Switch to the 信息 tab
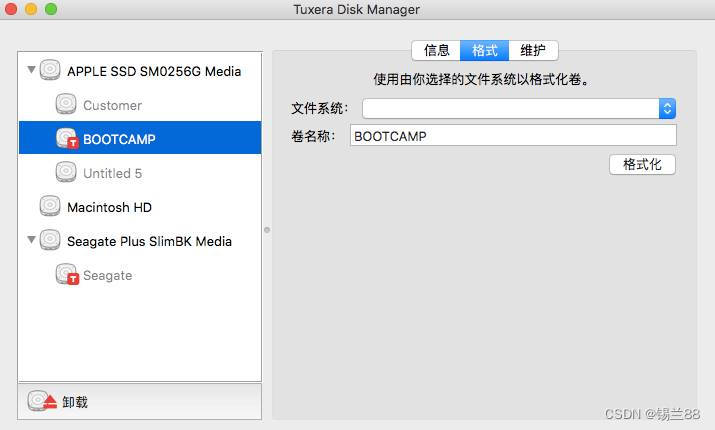715x430 pixels. pos(436,50)
